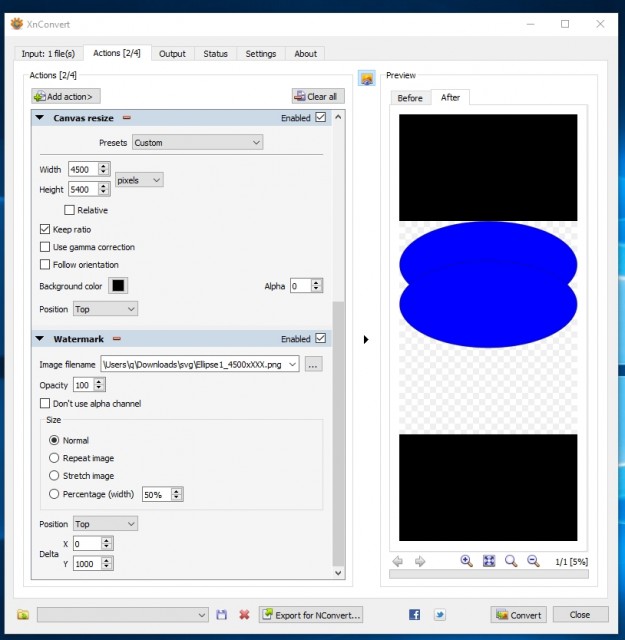
Task: Adjust the Width spinner arrows
Action: click(104, 169)
